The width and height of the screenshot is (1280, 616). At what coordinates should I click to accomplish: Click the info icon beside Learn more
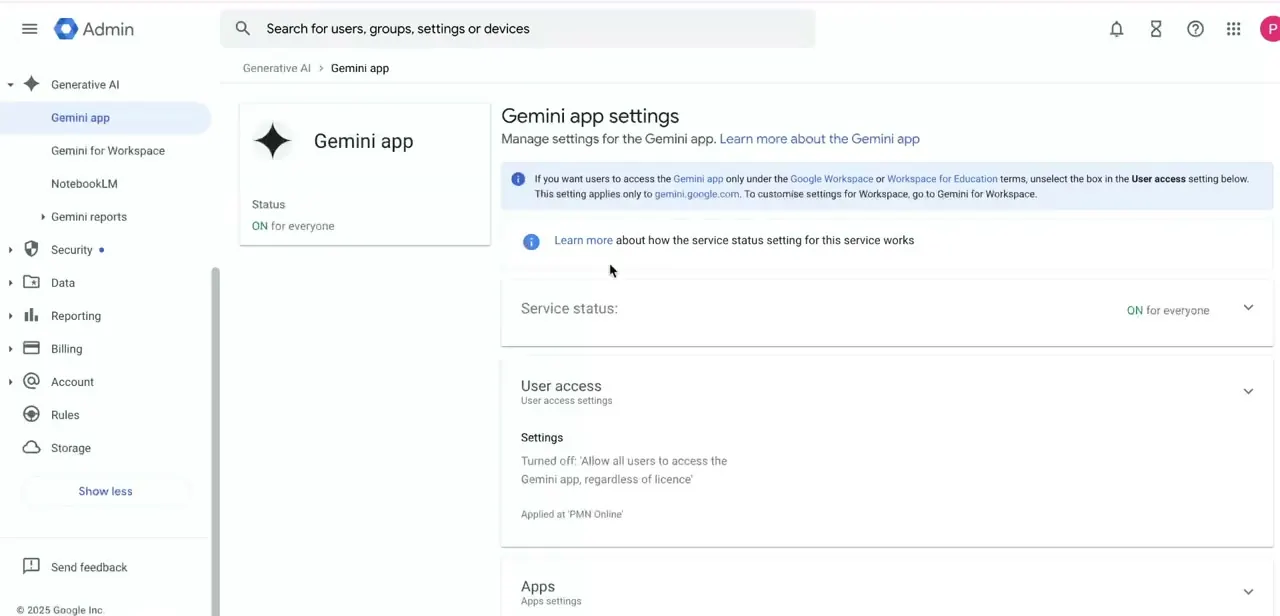531,241
